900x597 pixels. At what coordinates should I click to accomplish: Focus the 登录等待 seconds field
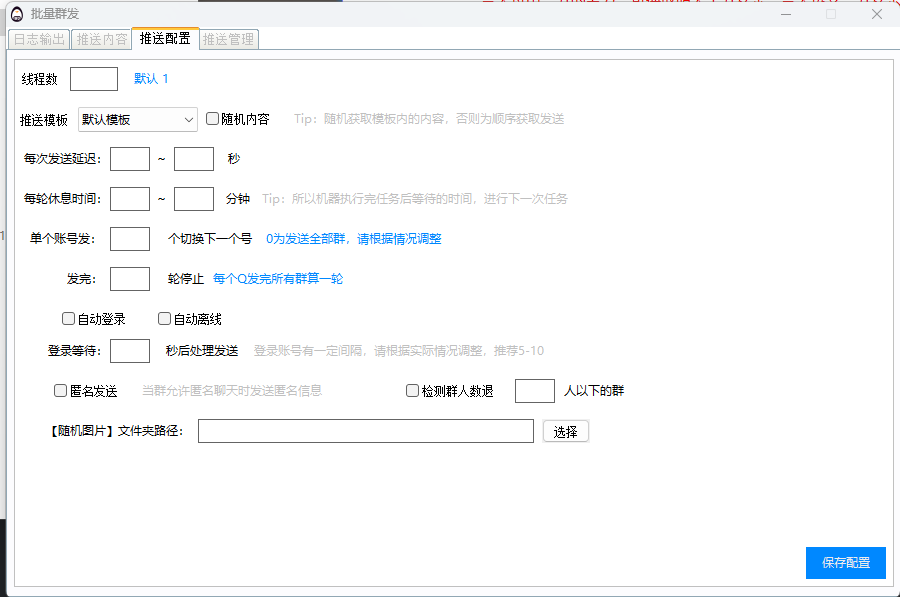pyautogui.click(x=130, y=351)
